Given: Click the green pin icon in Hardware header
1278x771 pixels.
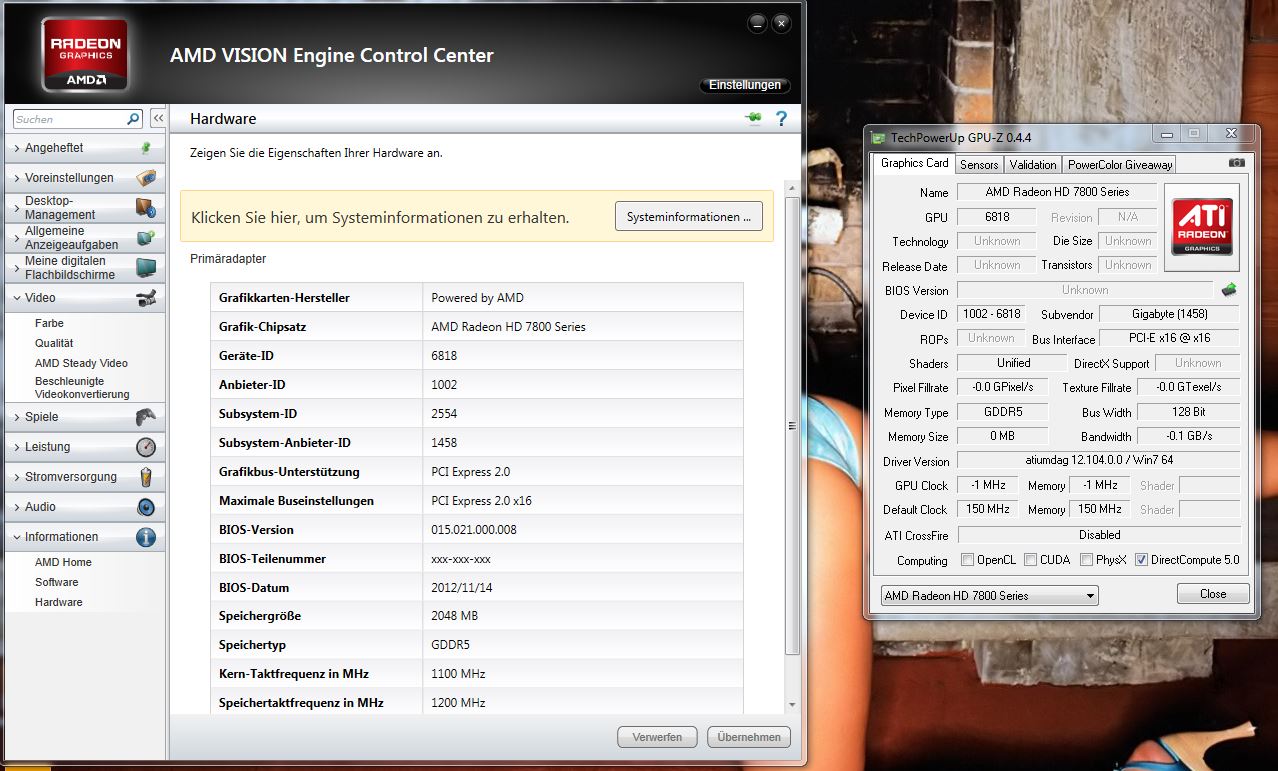Looking at the screenshot, I should 753,119.
